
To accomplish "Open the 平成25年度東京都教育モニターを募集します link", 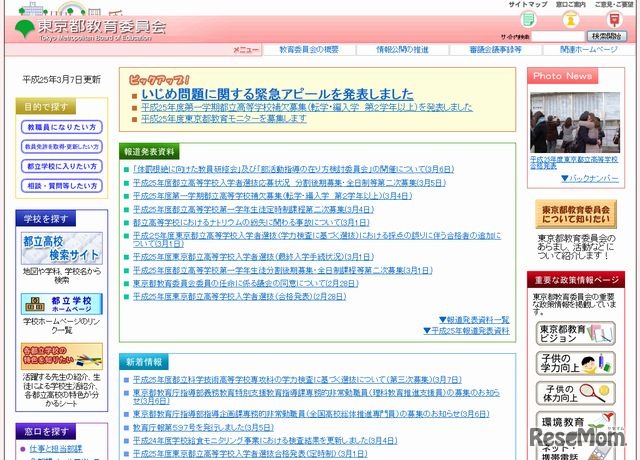I will pos(224,119).
